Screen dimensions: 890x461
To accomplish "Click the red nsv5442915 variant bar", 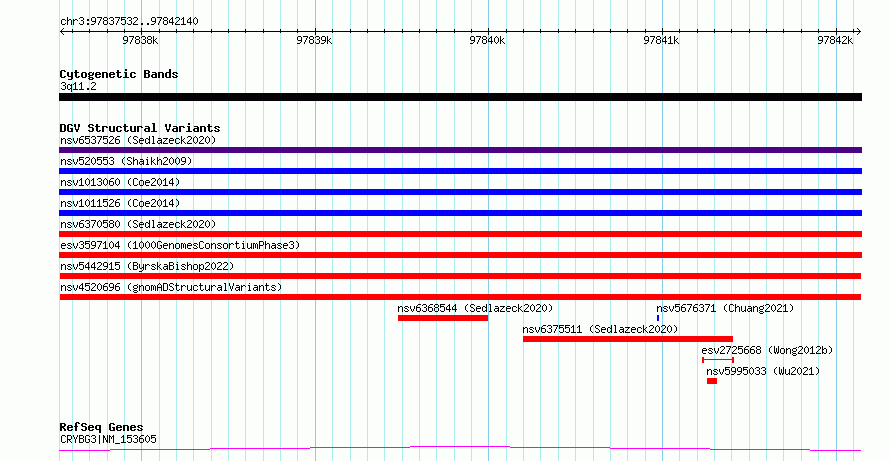I will click(460, 276).
